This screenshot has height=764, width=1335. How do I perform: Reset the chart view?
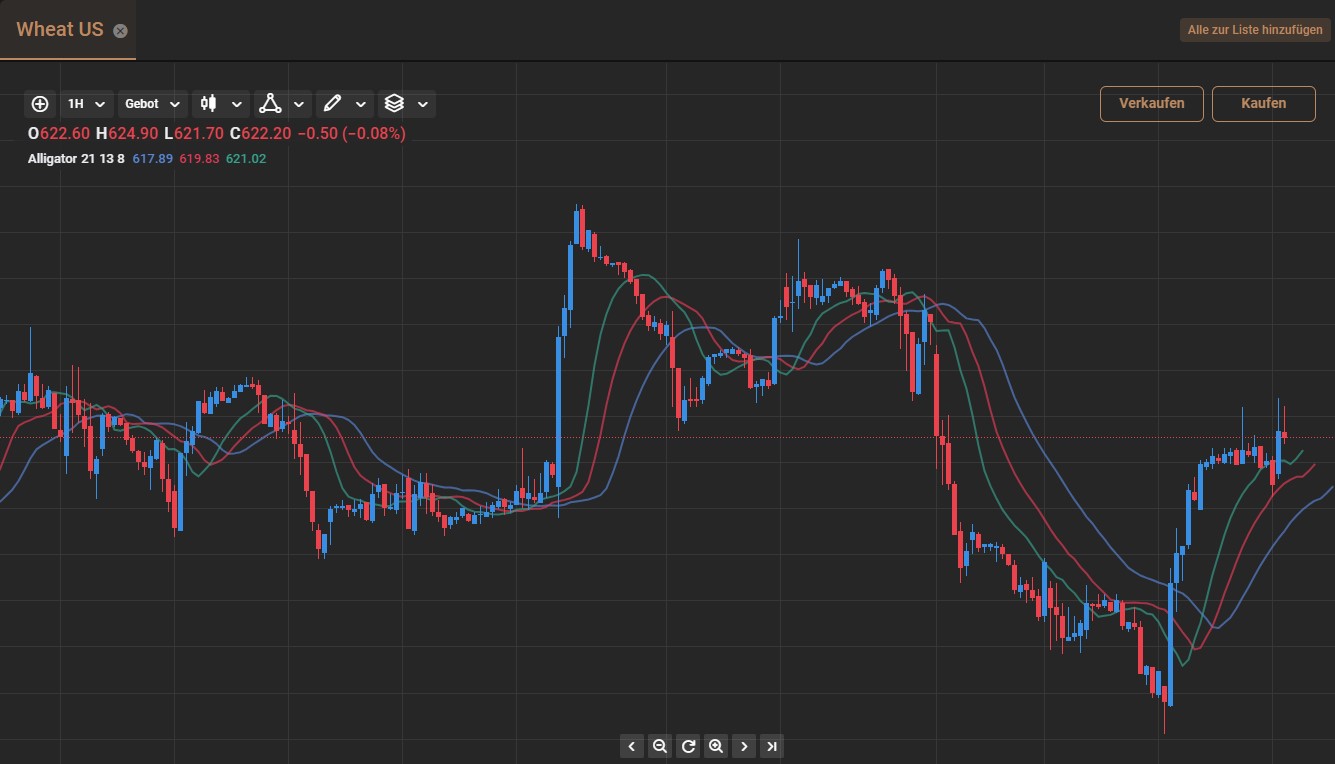(688, 746)
